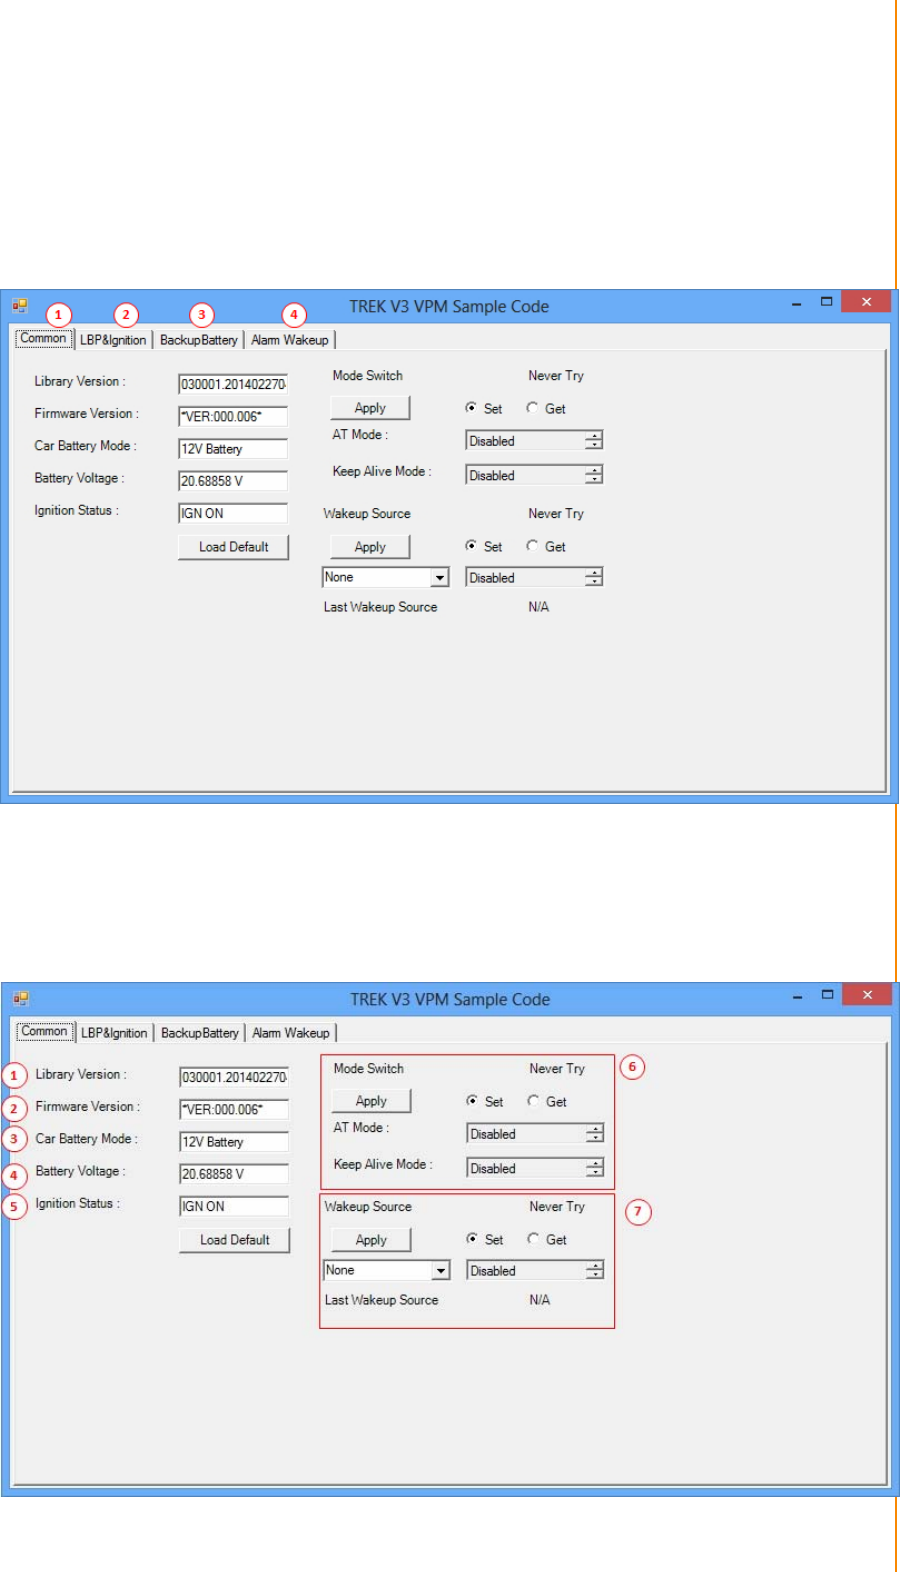The width and height of the screenshot is (900, 1572).
Task: Click the Ignition Status field in the bottom window
Action: point(234,1206)
